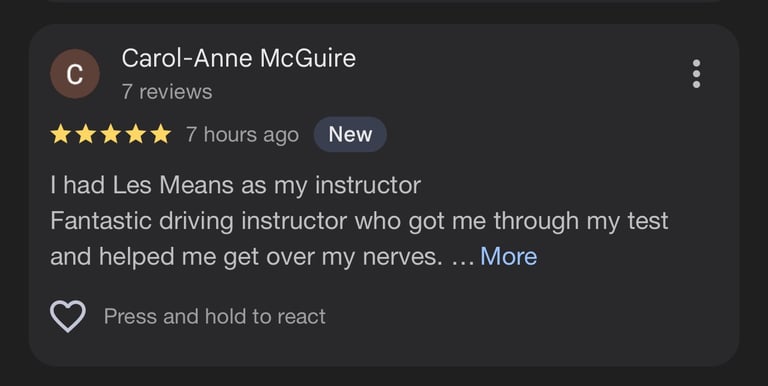The width and height of the screenshot is (768, 386).
Task: Select the line "I had Les Means as my instructor"
Action: point(236,186)
